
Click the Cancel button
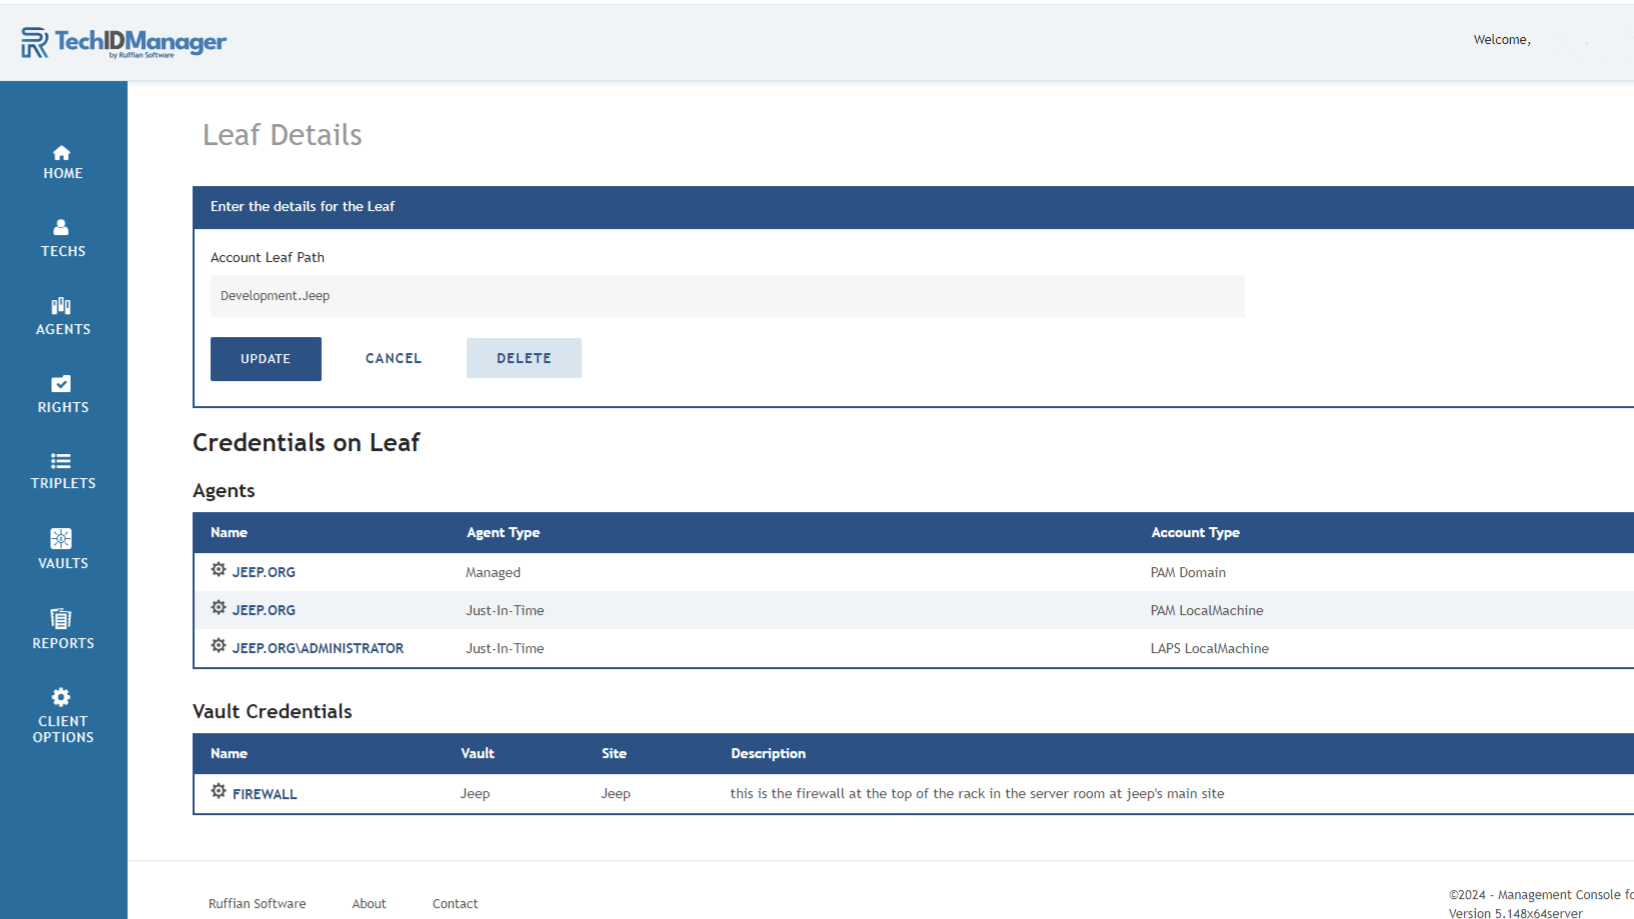(x=393, y=358)
